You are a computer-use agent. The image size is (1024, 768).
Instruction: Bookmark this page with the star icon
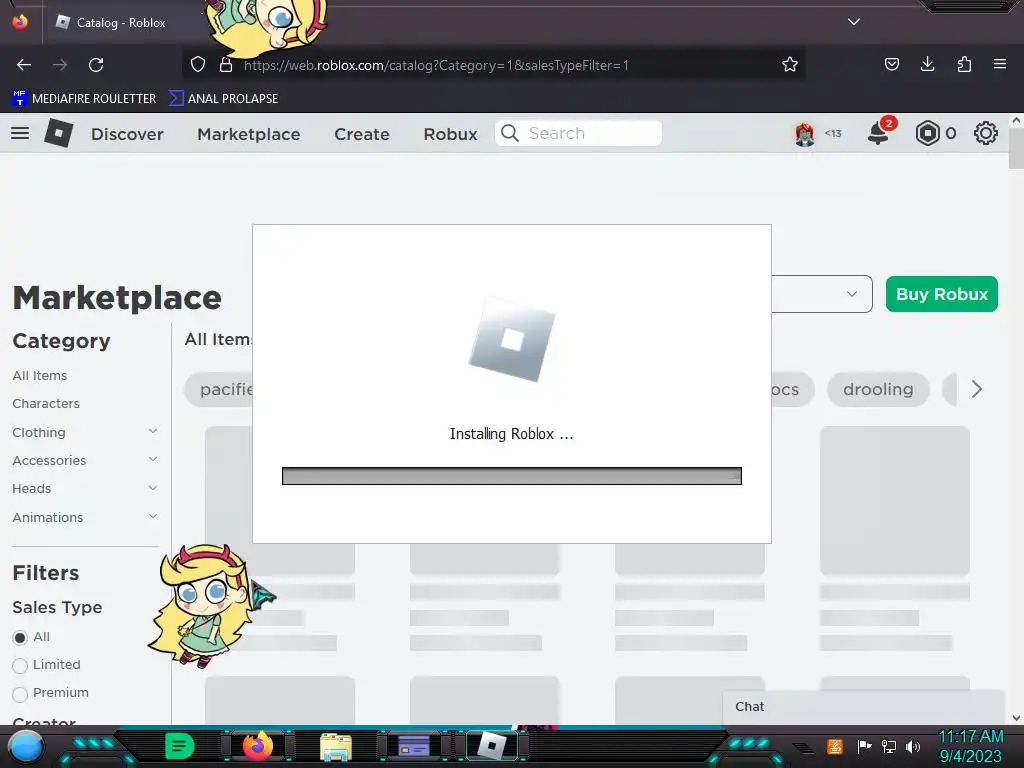pyautogui.click(x=790, y=64)
